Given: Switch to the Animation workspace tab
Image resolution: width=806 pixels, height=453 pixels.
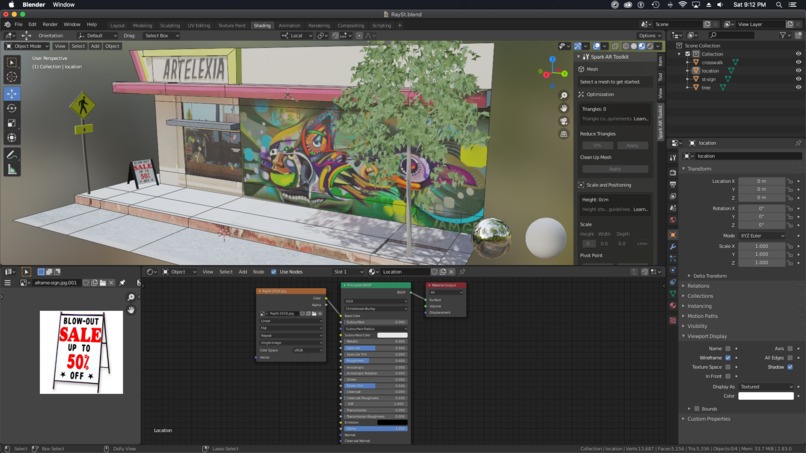Looking at the screenshot, I should (x=289, y=25).
